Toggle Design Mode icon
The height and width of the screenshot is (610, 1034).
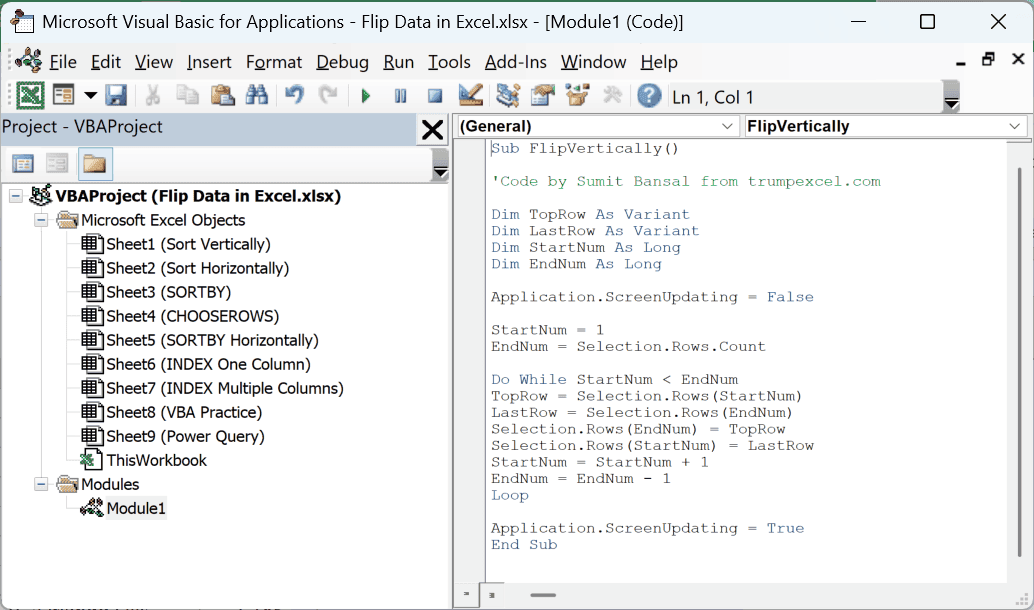coord(471,96)
